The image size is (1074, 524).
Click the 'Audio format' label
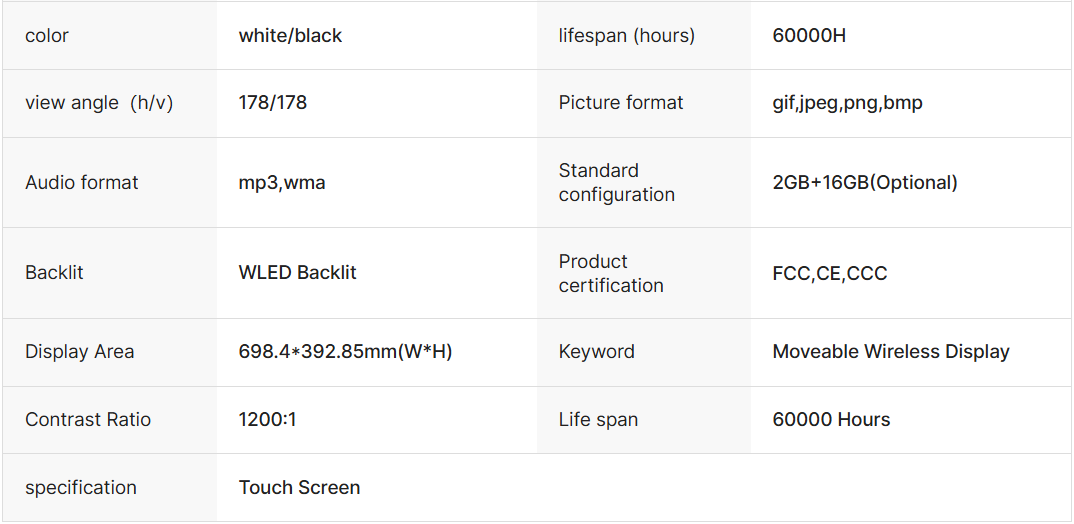[x=82, y=183]
